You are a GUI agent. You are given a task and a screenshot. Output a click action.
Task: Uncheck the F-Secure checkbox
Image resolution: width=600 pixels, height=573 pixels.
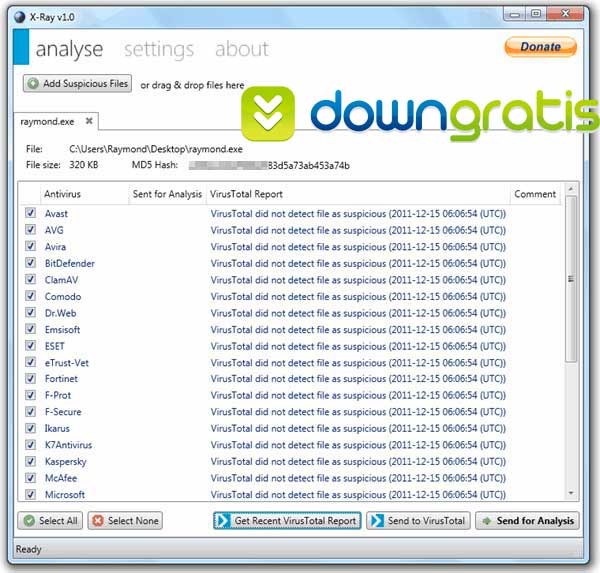(x=31, y=411)
